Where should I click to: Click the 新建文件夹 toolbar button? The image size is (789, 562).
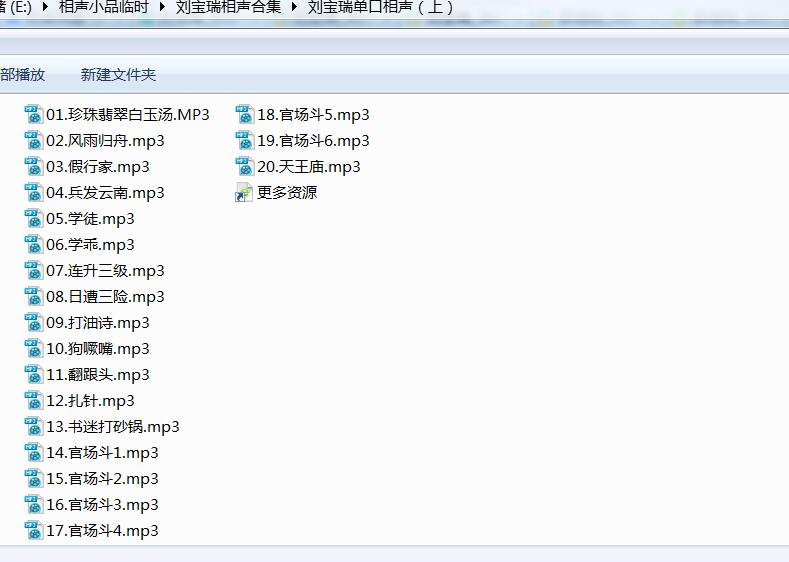tap(118, 74)
